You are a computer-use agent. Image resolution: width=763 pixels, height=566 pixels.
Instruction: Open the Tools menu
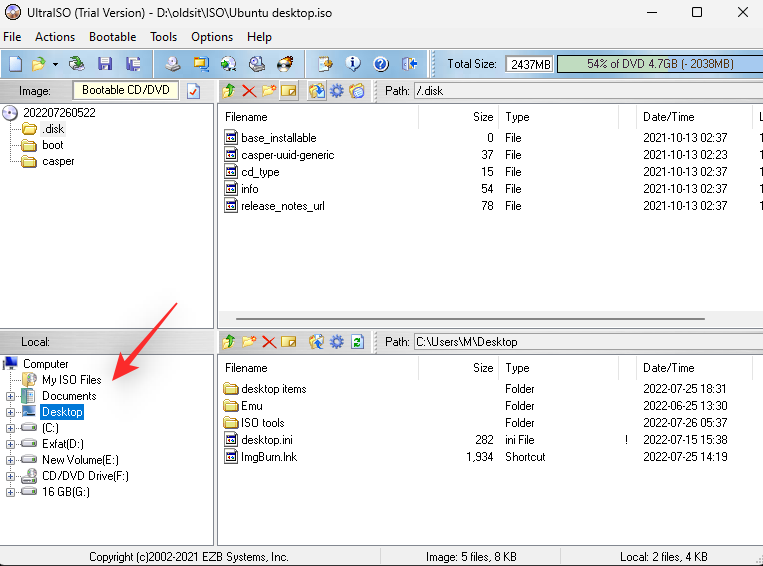pos(164,37)
